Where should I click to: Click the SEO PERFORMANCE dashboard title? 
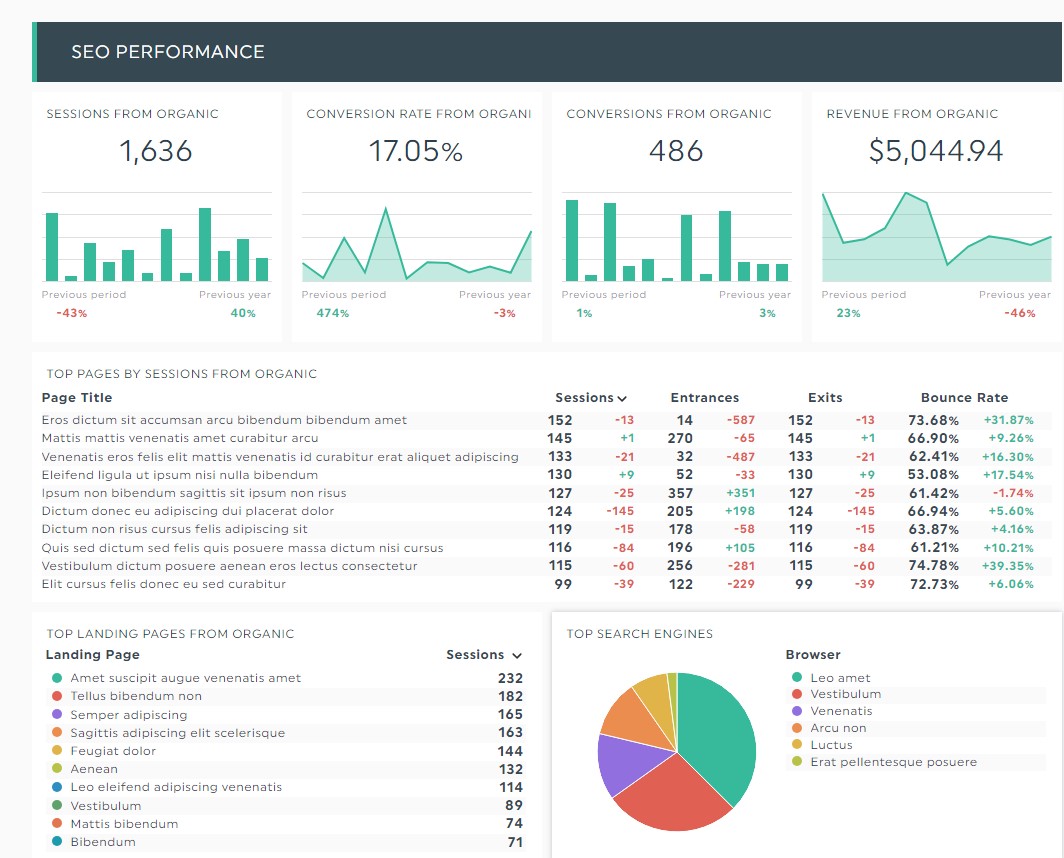coord(168,52)
